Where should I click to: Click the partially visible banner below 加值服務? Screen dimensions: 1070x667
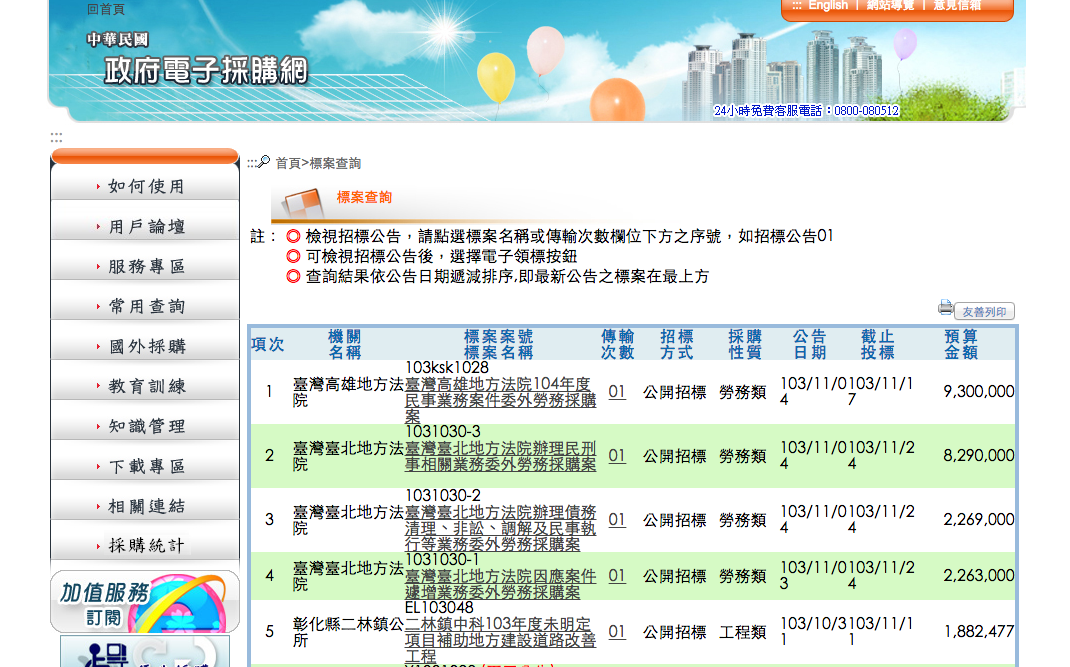click(145, 651)
